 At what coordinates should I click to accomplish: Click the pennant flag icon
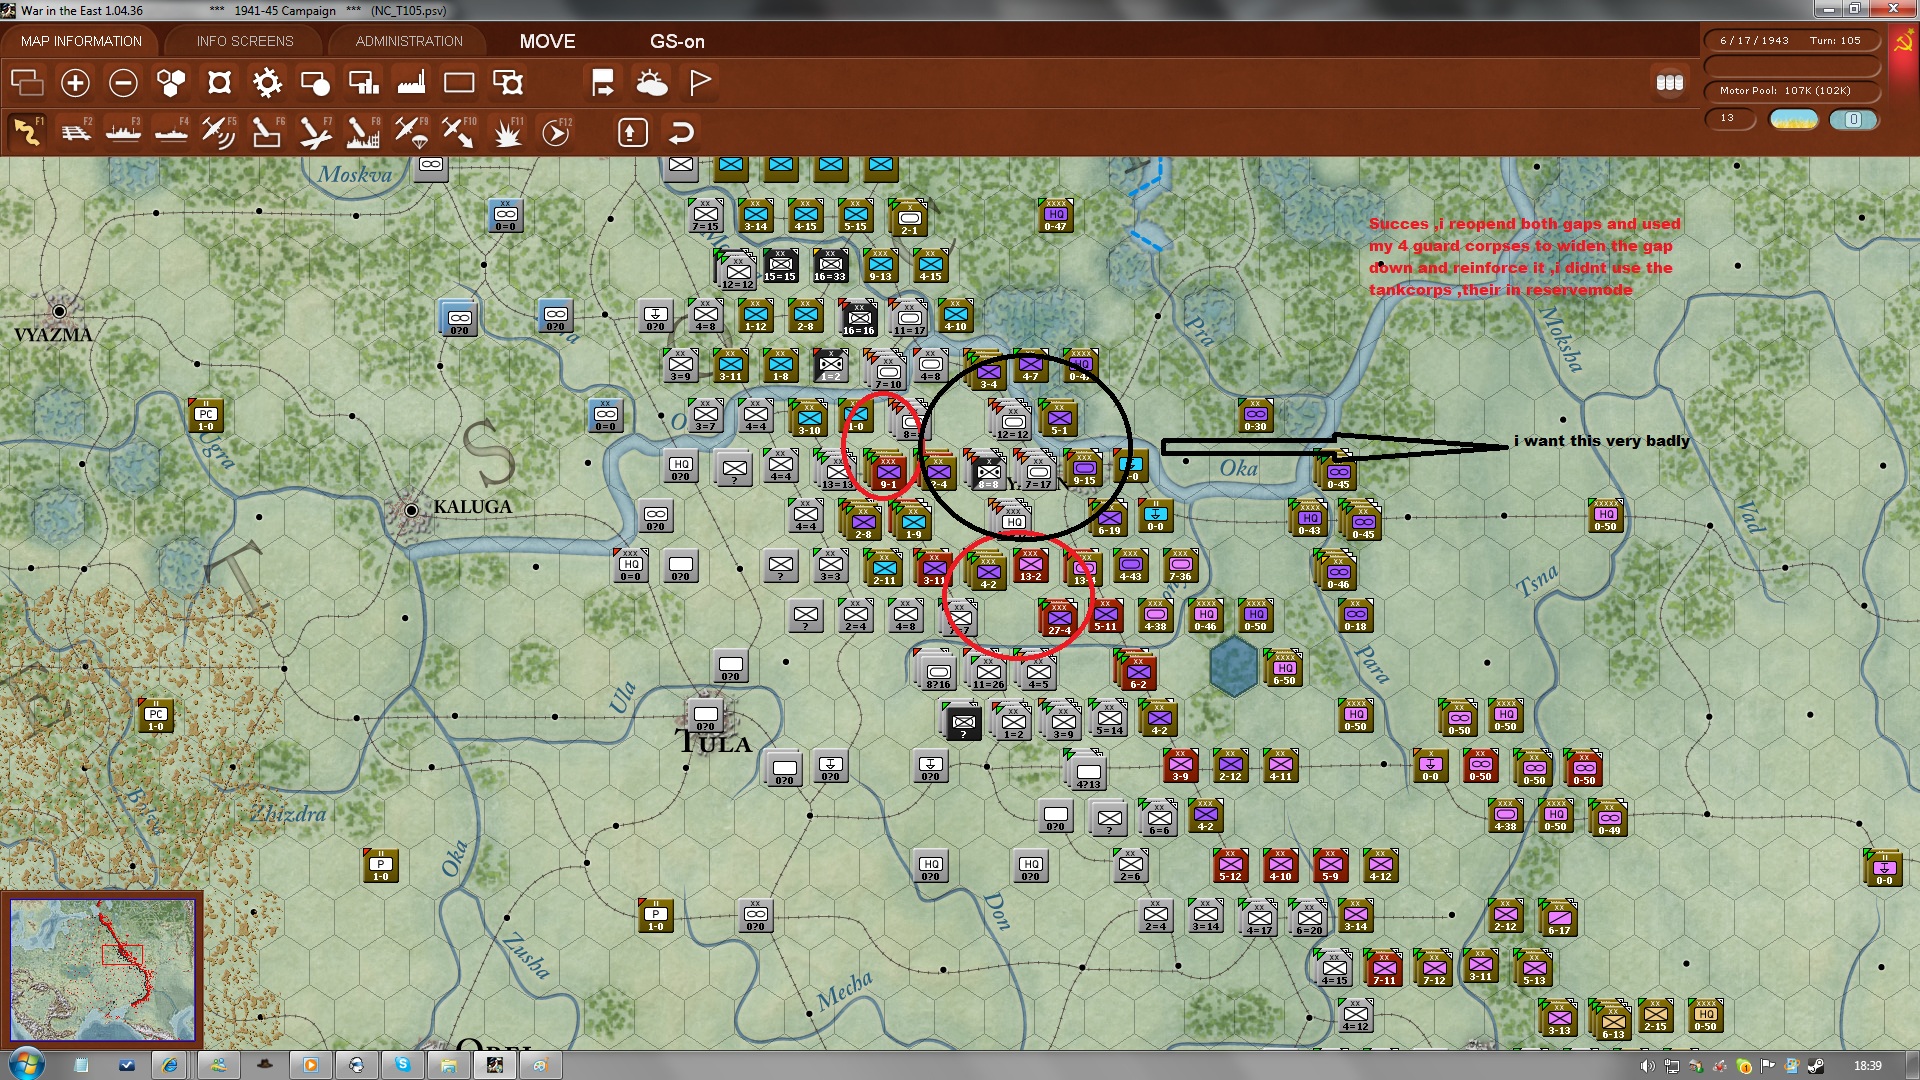[x=700, y=82]
